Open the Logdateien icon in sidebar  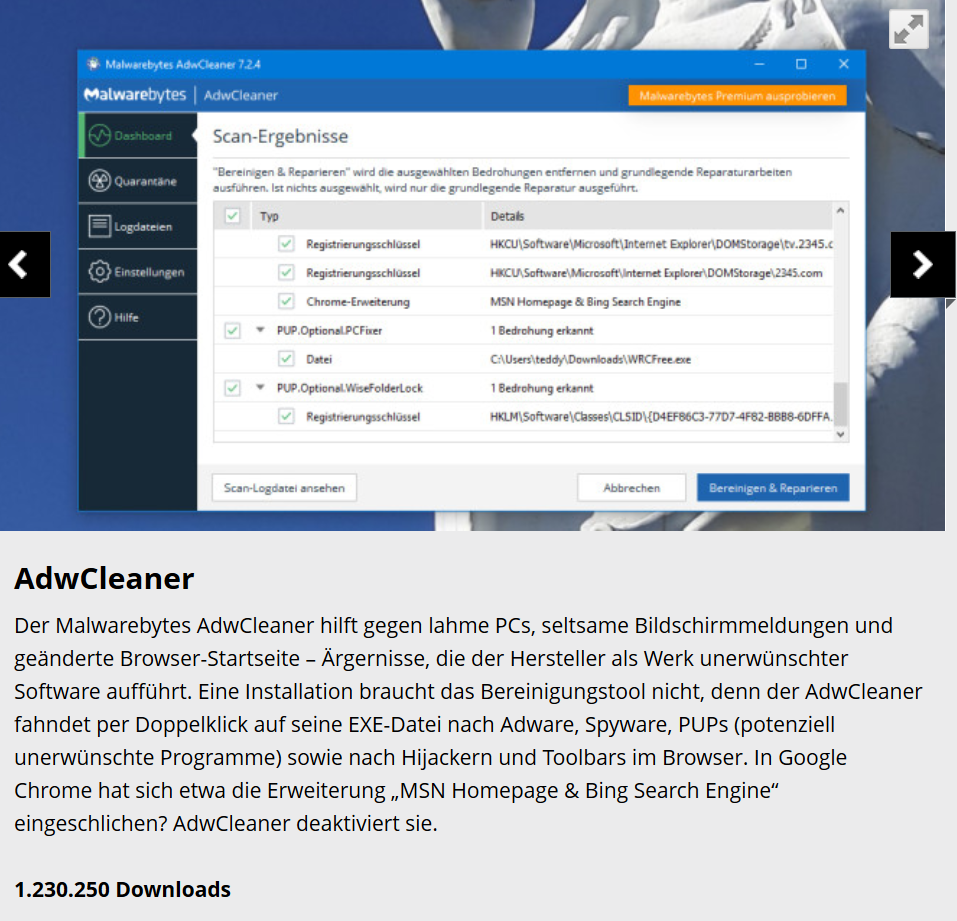click(x=99, y=227)
